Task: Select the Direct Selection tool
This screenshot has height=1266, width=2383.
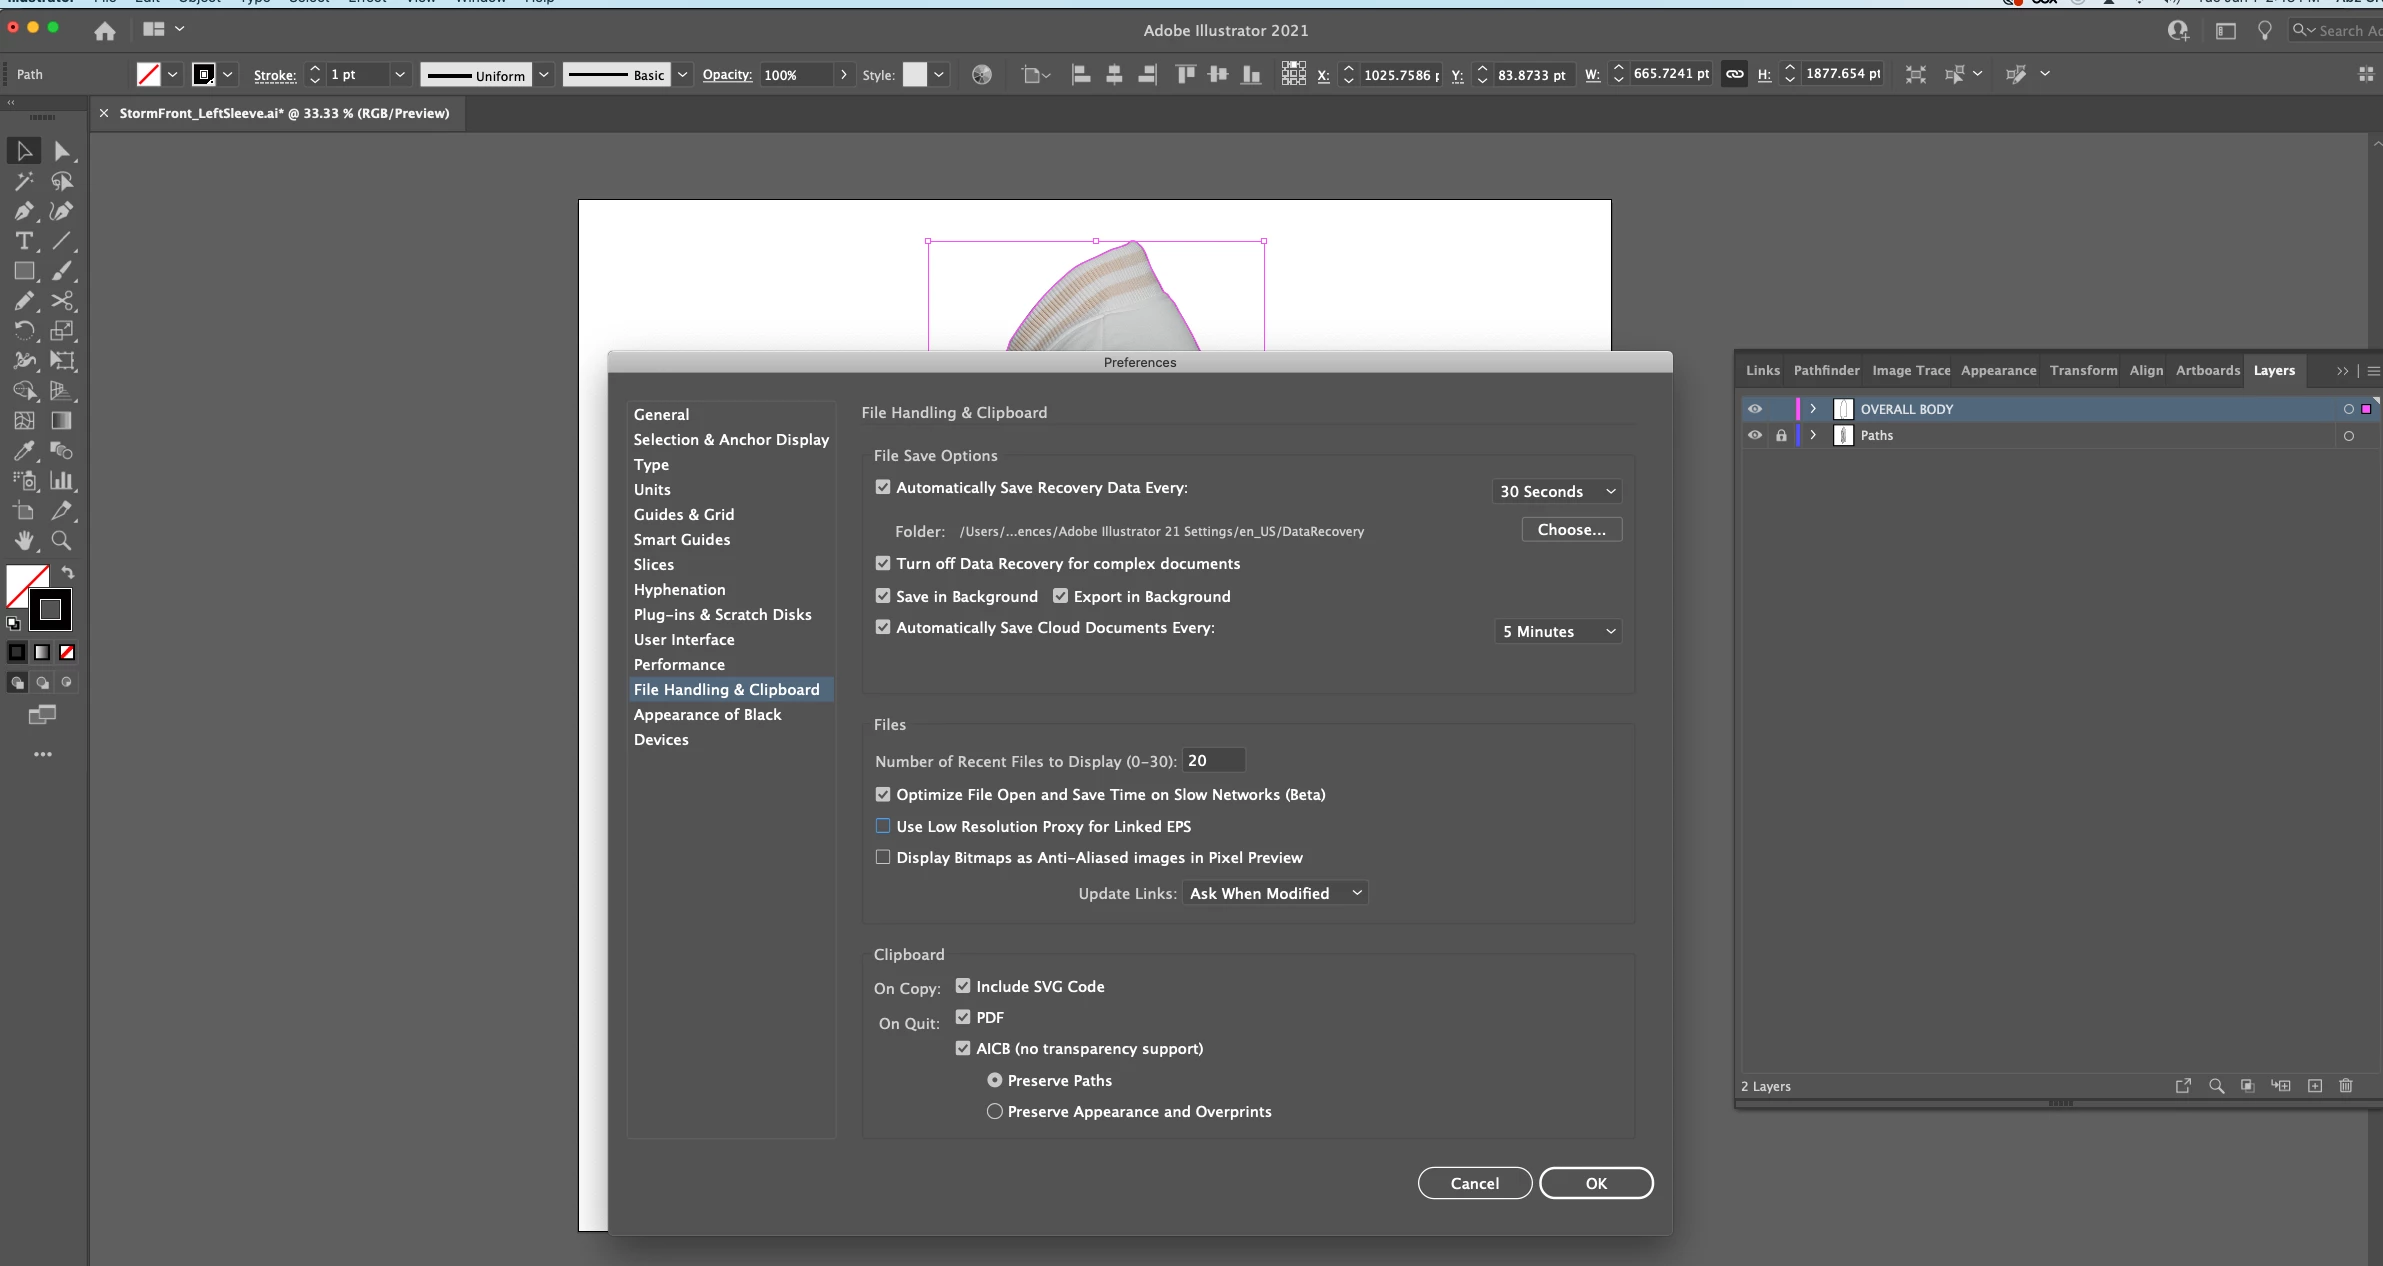Action: (x=62, y=151)
